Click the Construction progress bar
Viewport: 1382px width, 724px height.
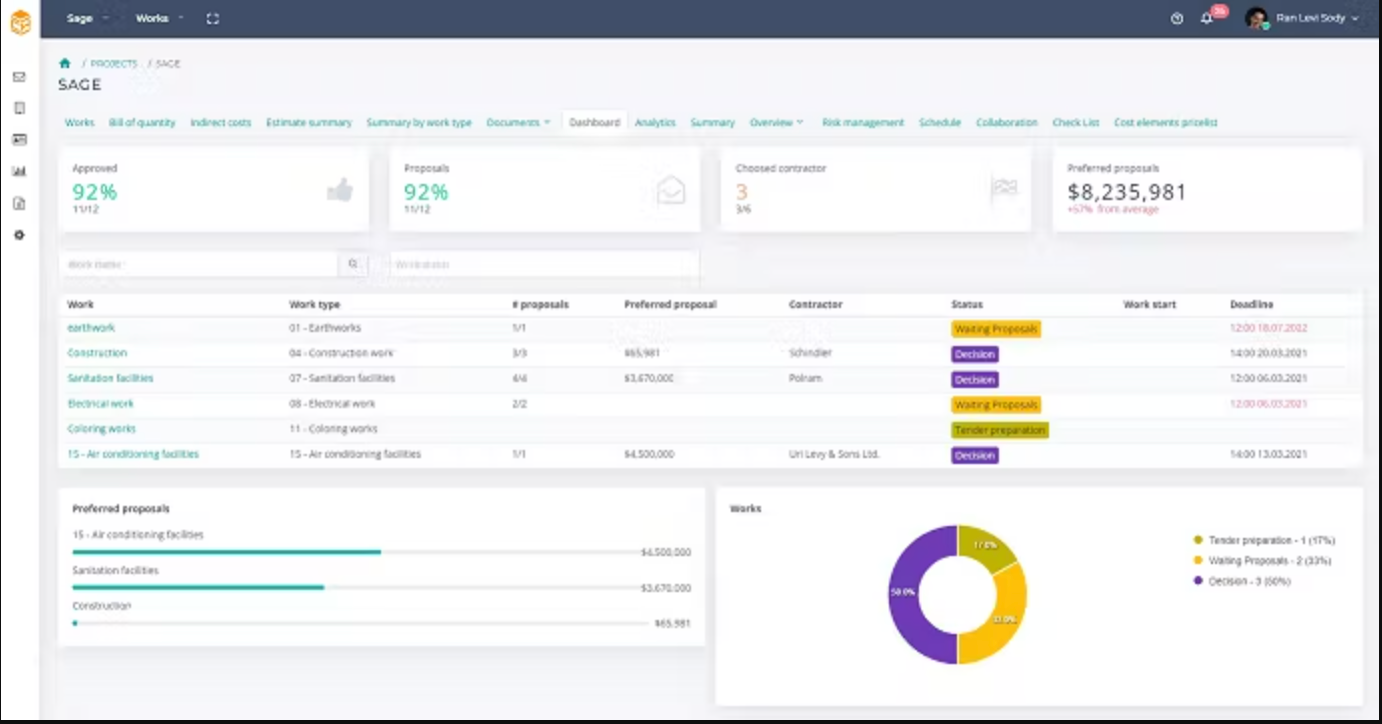click(x=360, y=623)
